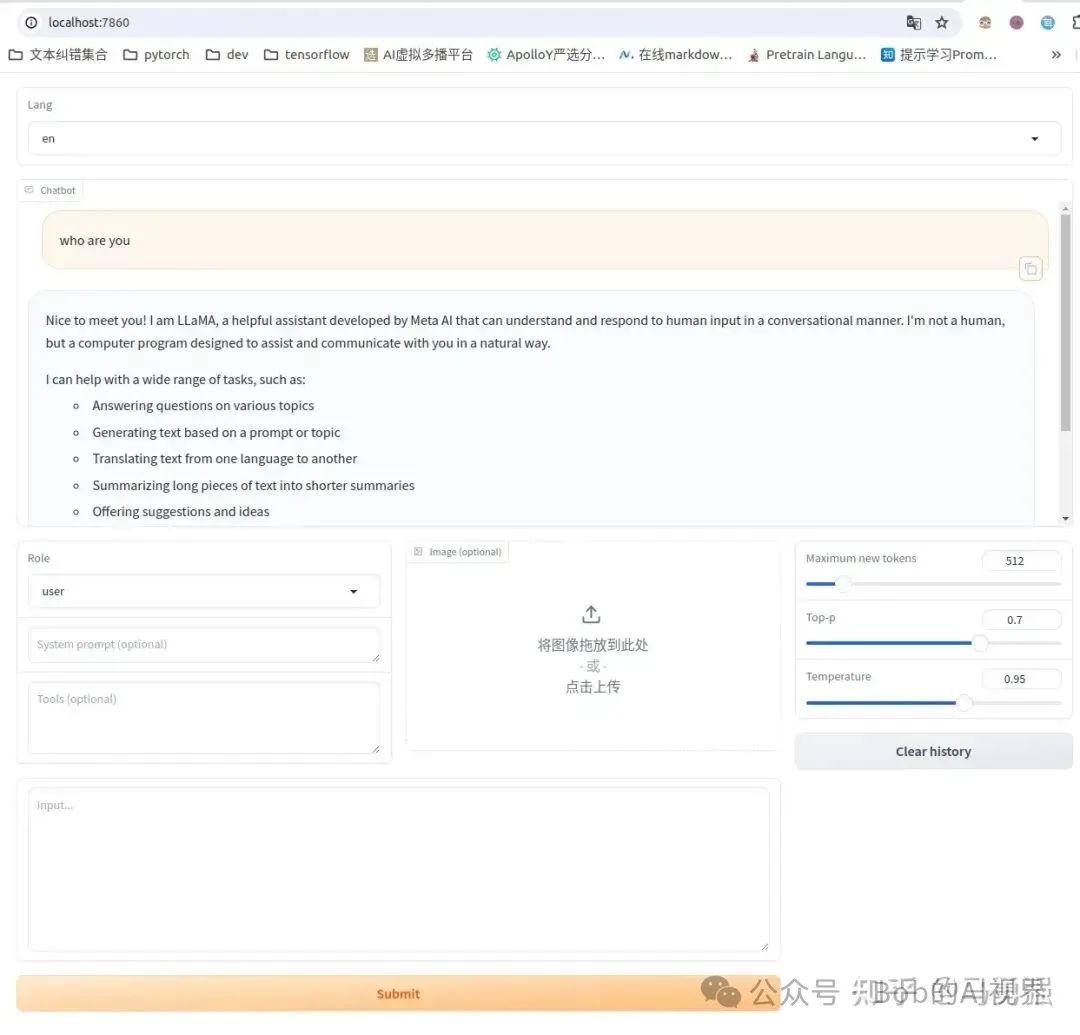Open the Lang dropdown showing en
The width and height of the screenshot is (1080, 1035).
(x=544, y=138)
